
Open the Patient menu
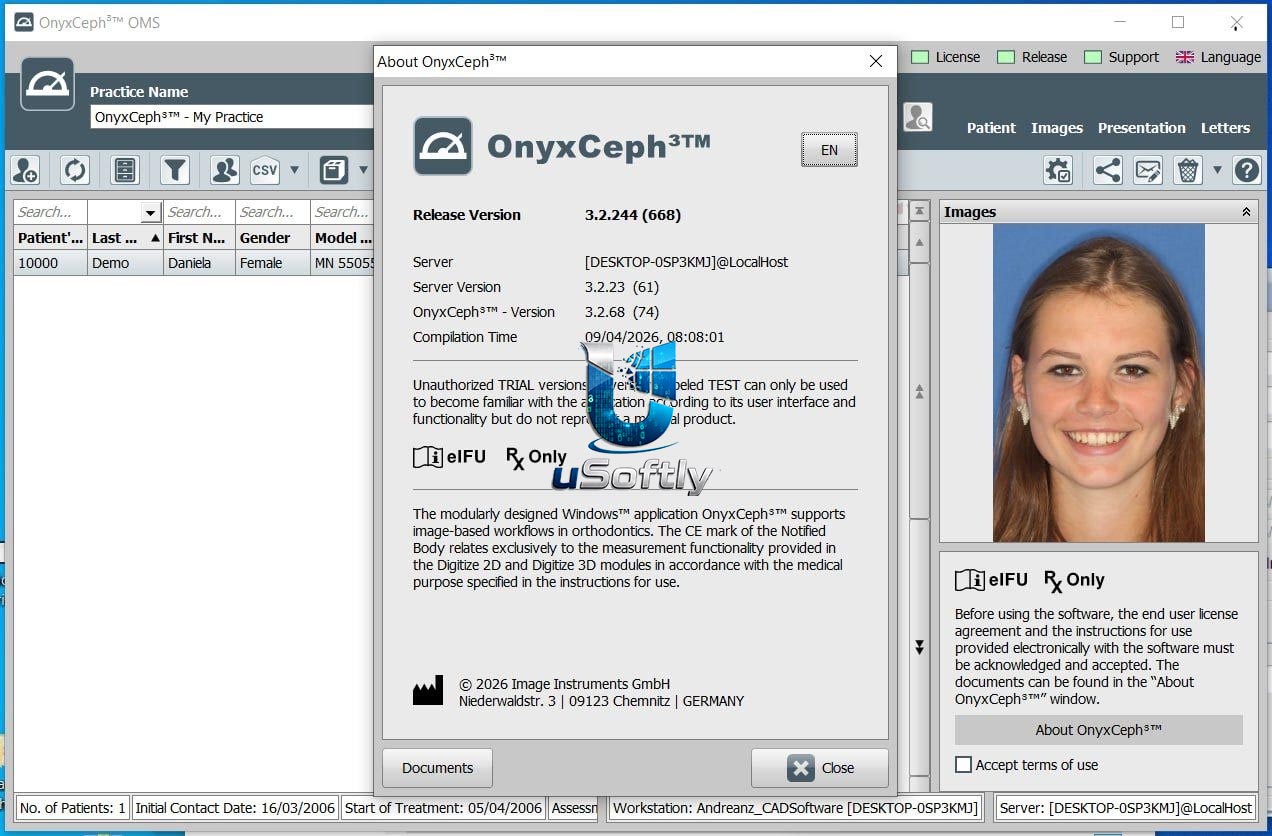point(991,128)
